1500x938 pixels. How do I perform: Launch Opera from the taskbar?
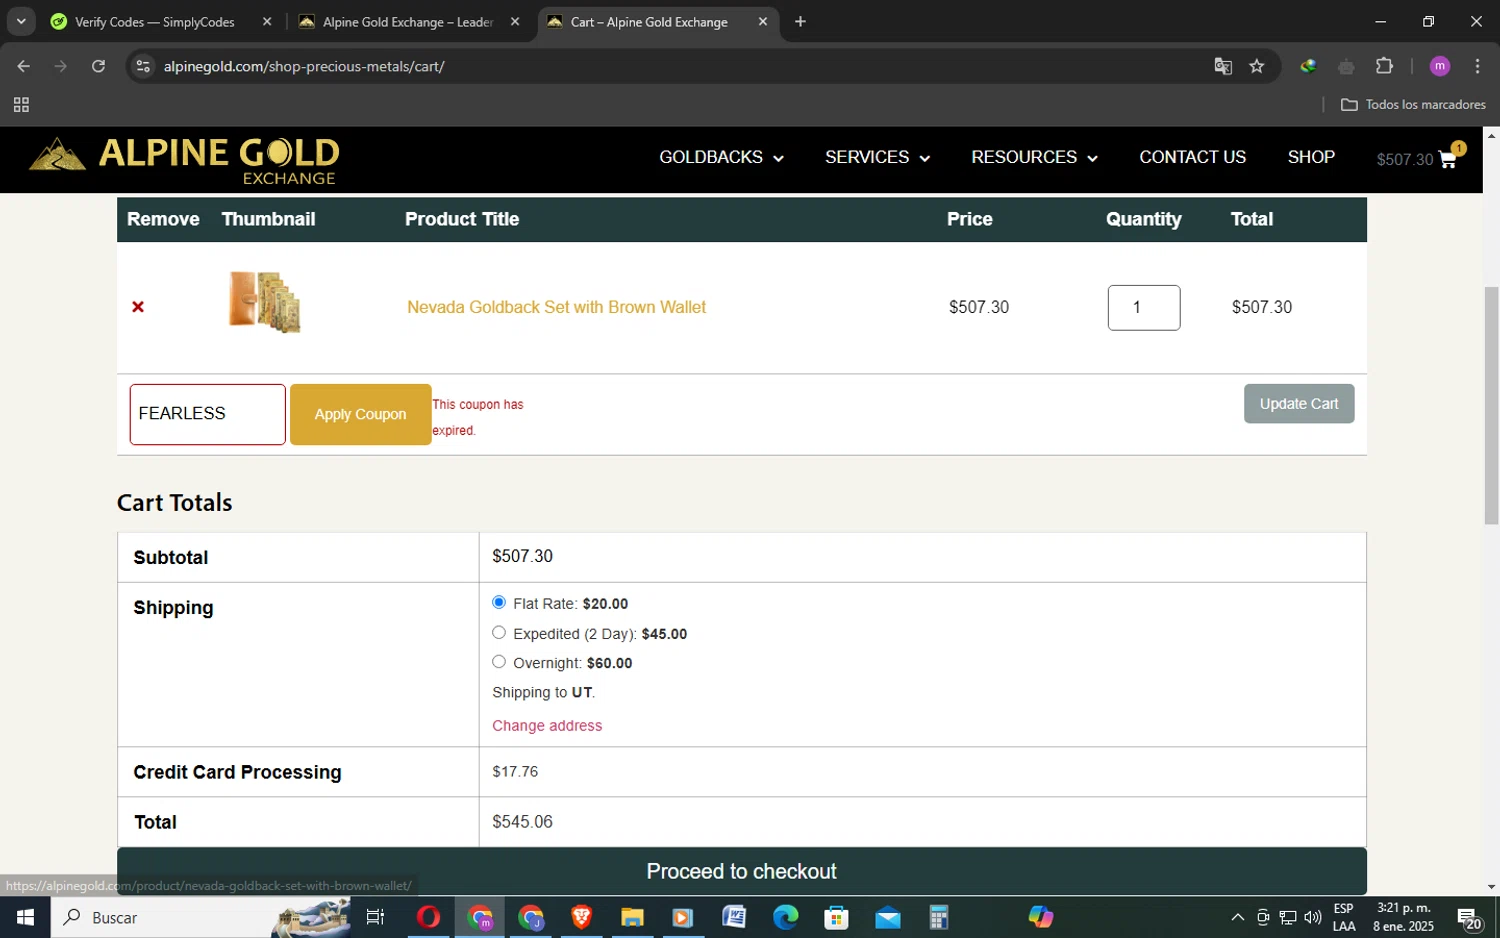click(428, 917)
